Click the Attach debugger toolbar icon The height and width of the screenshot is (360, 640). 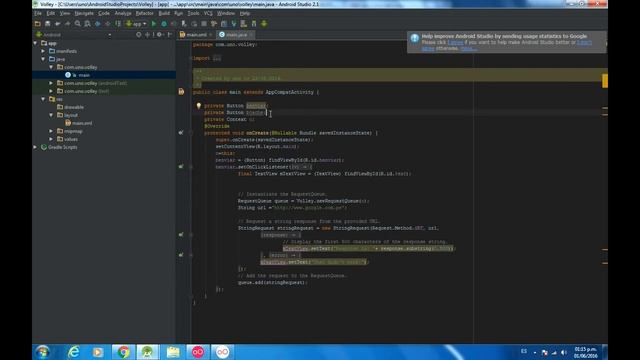tap(184, 24)
